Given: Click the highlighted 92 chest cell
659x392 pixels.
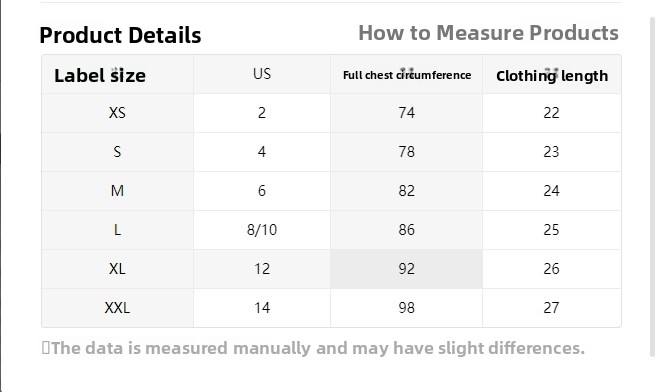Looking at the screenshot, I should pos(406,269).
